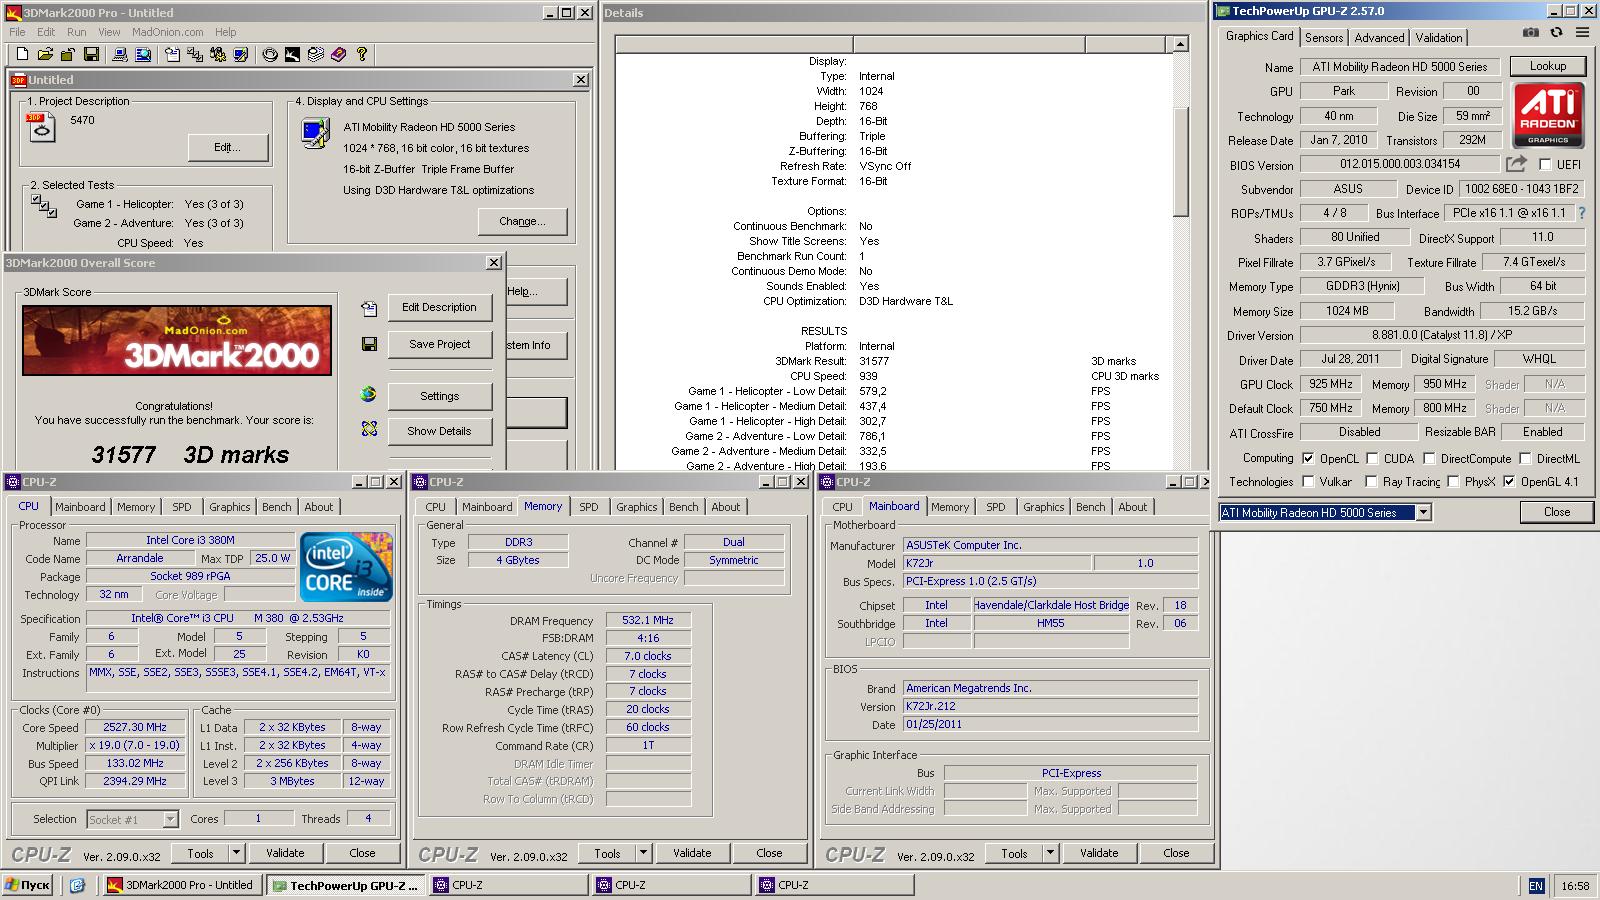Expand Tools dropdown arrow in first CPU-Z window
This screenshot has height=900, width=1600.
tap(236, 853)
